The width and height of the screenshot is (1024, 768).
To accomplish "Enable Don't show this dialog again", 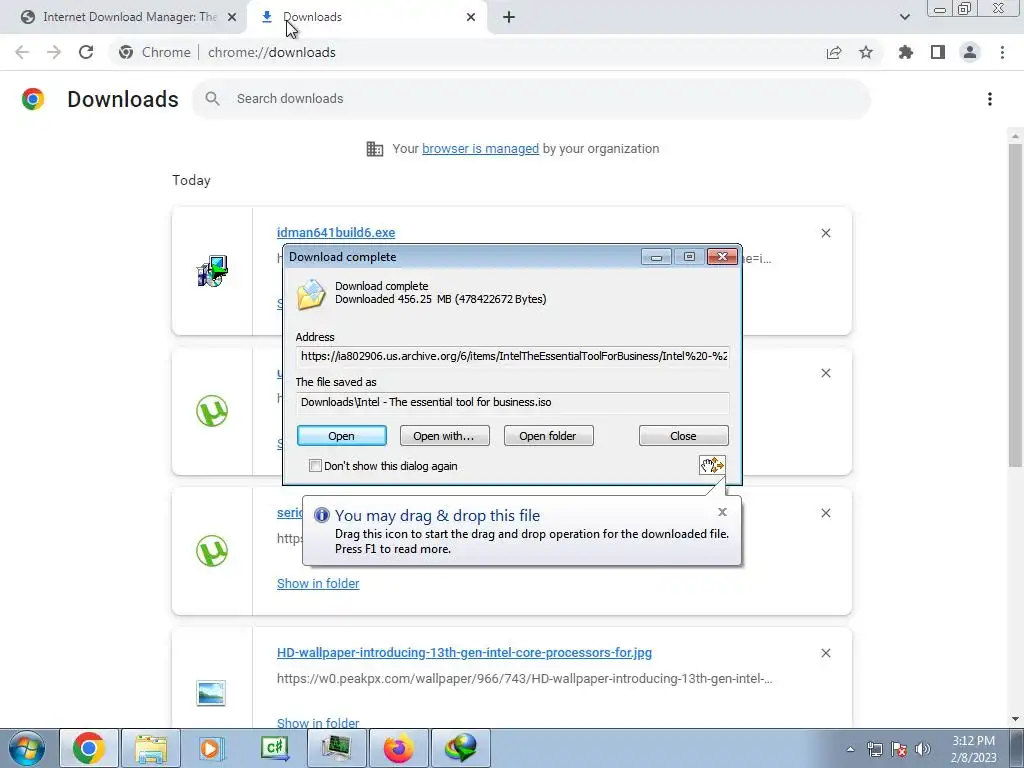I will (x=315, y=466).
